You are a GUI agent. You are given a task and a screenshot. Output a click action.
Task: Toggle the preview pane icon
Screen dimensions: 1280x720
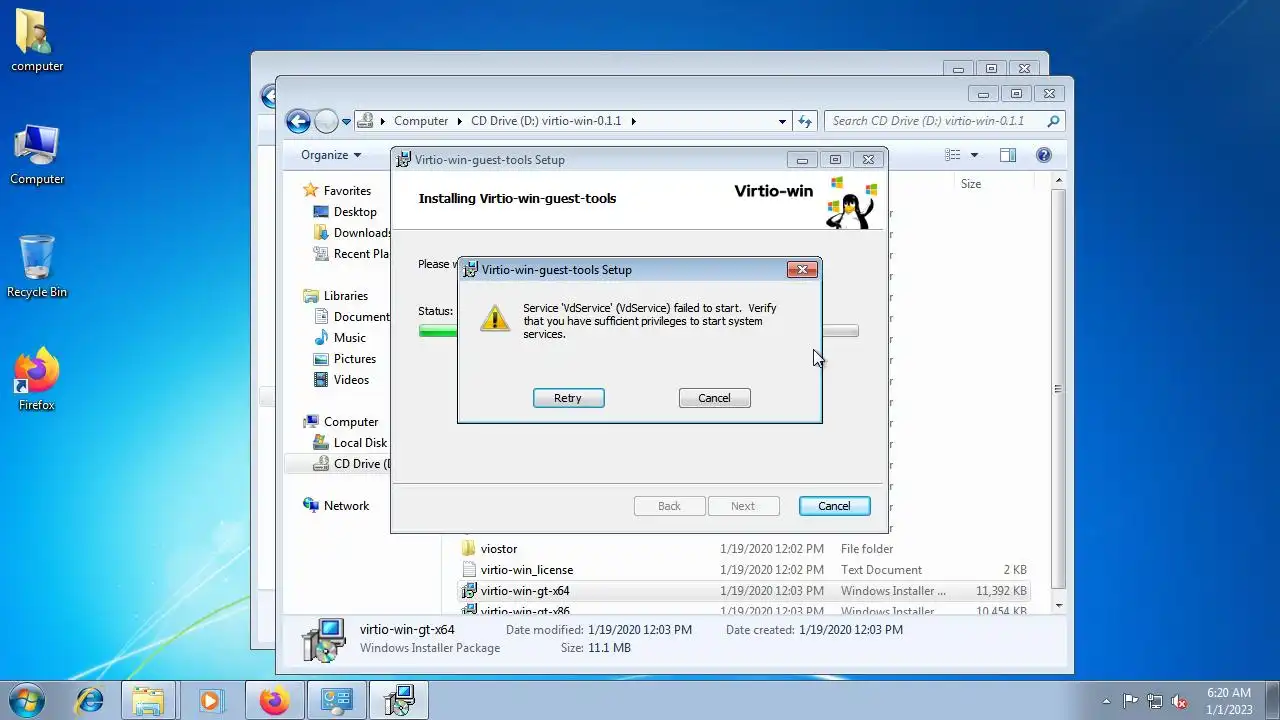click(1008, 155)
